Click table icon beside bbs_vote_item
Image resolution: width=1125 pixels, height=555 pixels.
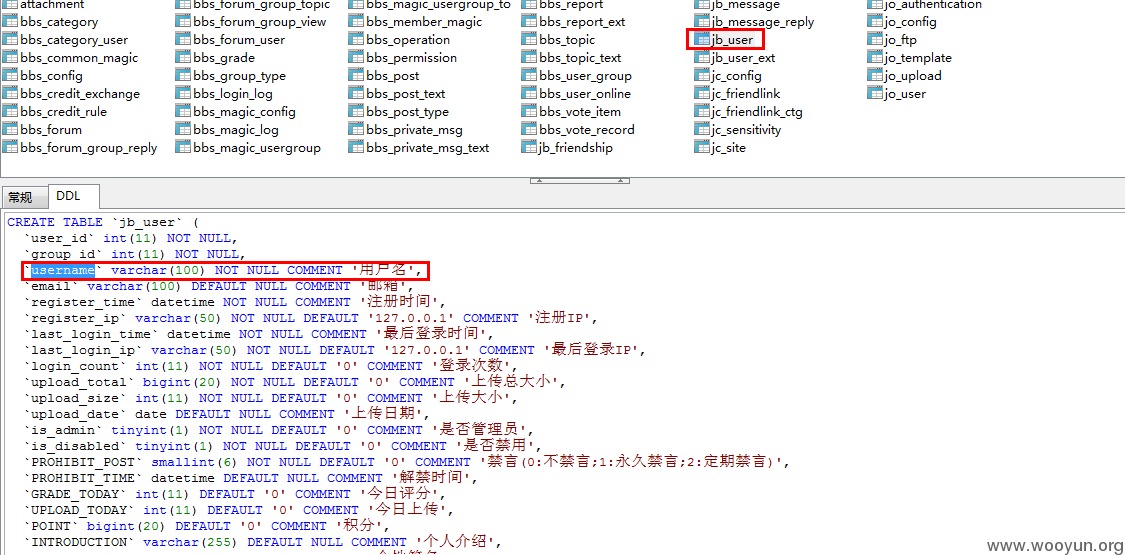529,112
